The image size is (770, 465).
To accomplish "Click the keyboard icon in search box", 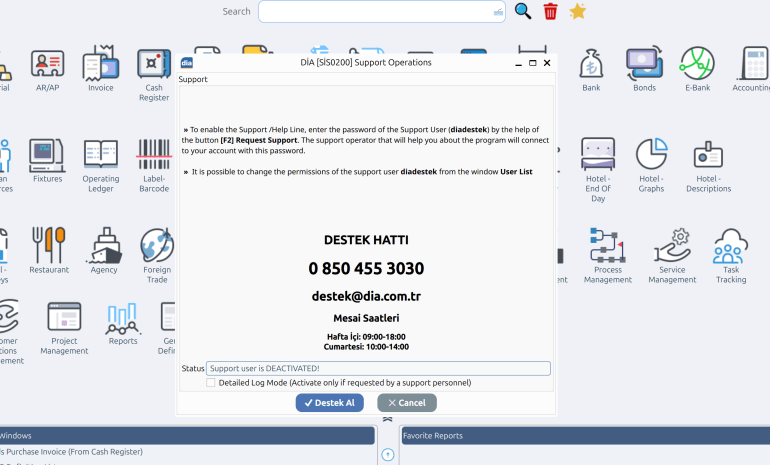I will click(x=498, y=12).
